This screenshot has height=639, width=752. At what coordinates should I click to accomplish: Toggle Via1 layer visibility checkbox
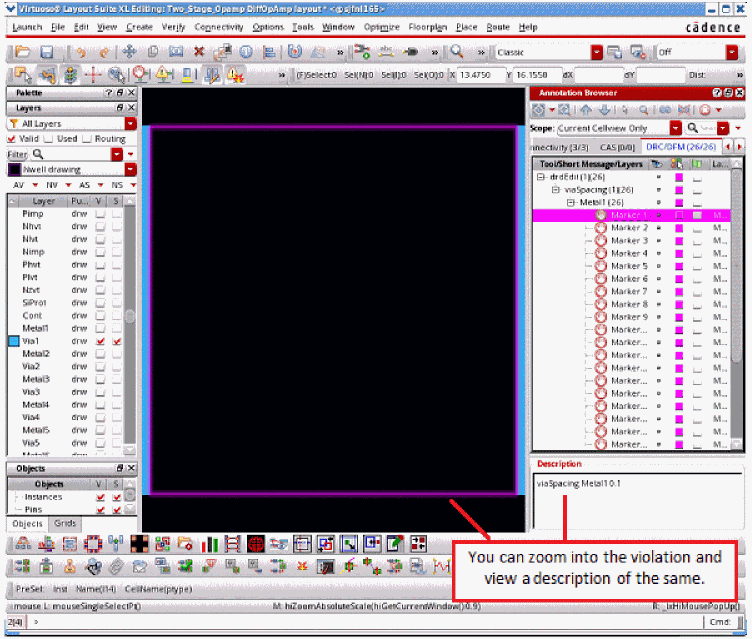(100, 342)
